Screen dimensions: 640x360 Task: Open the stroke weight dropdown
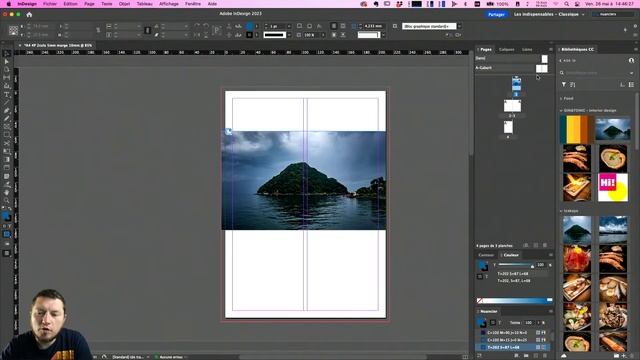(x=289, y=26)
